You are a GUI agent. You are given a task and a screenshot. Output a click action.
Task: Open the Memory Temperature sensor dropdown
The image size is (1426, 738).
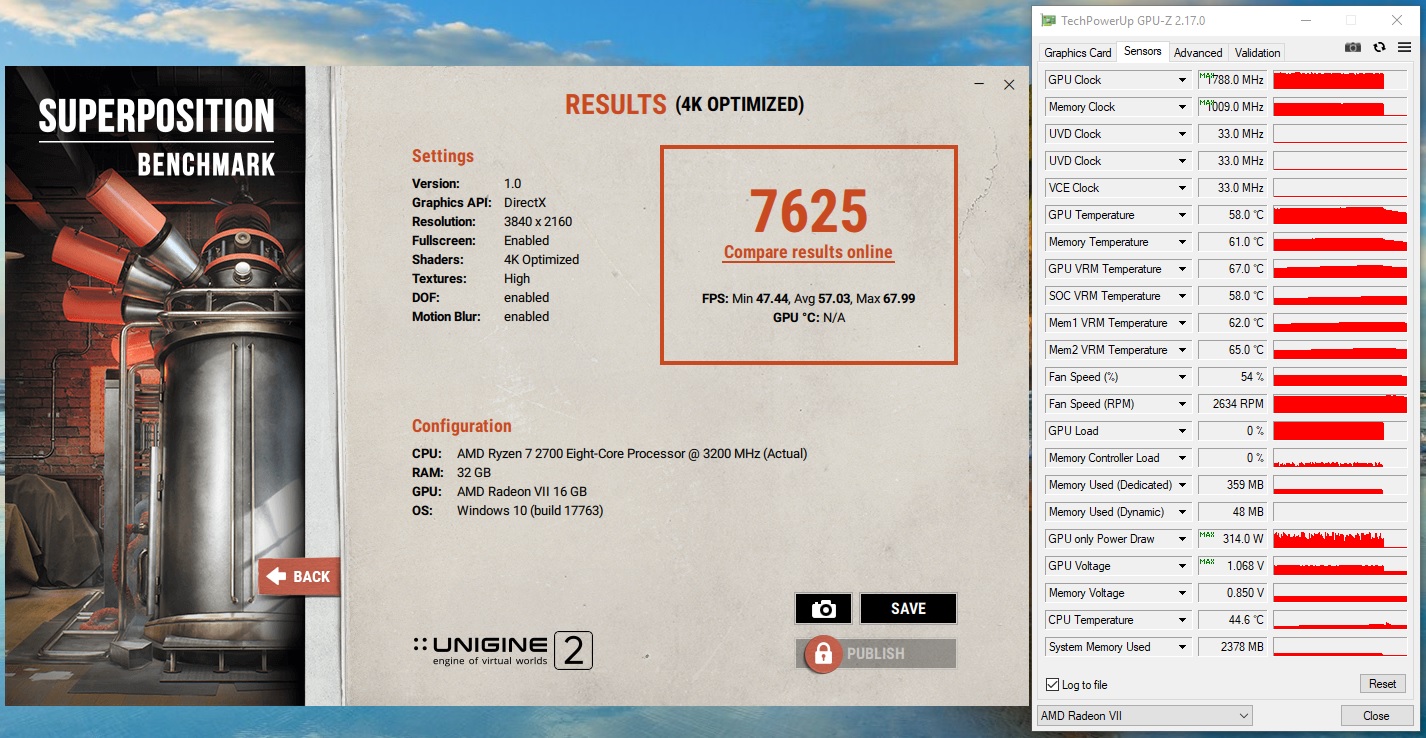pyautogui.click(x=1182, y=242)
